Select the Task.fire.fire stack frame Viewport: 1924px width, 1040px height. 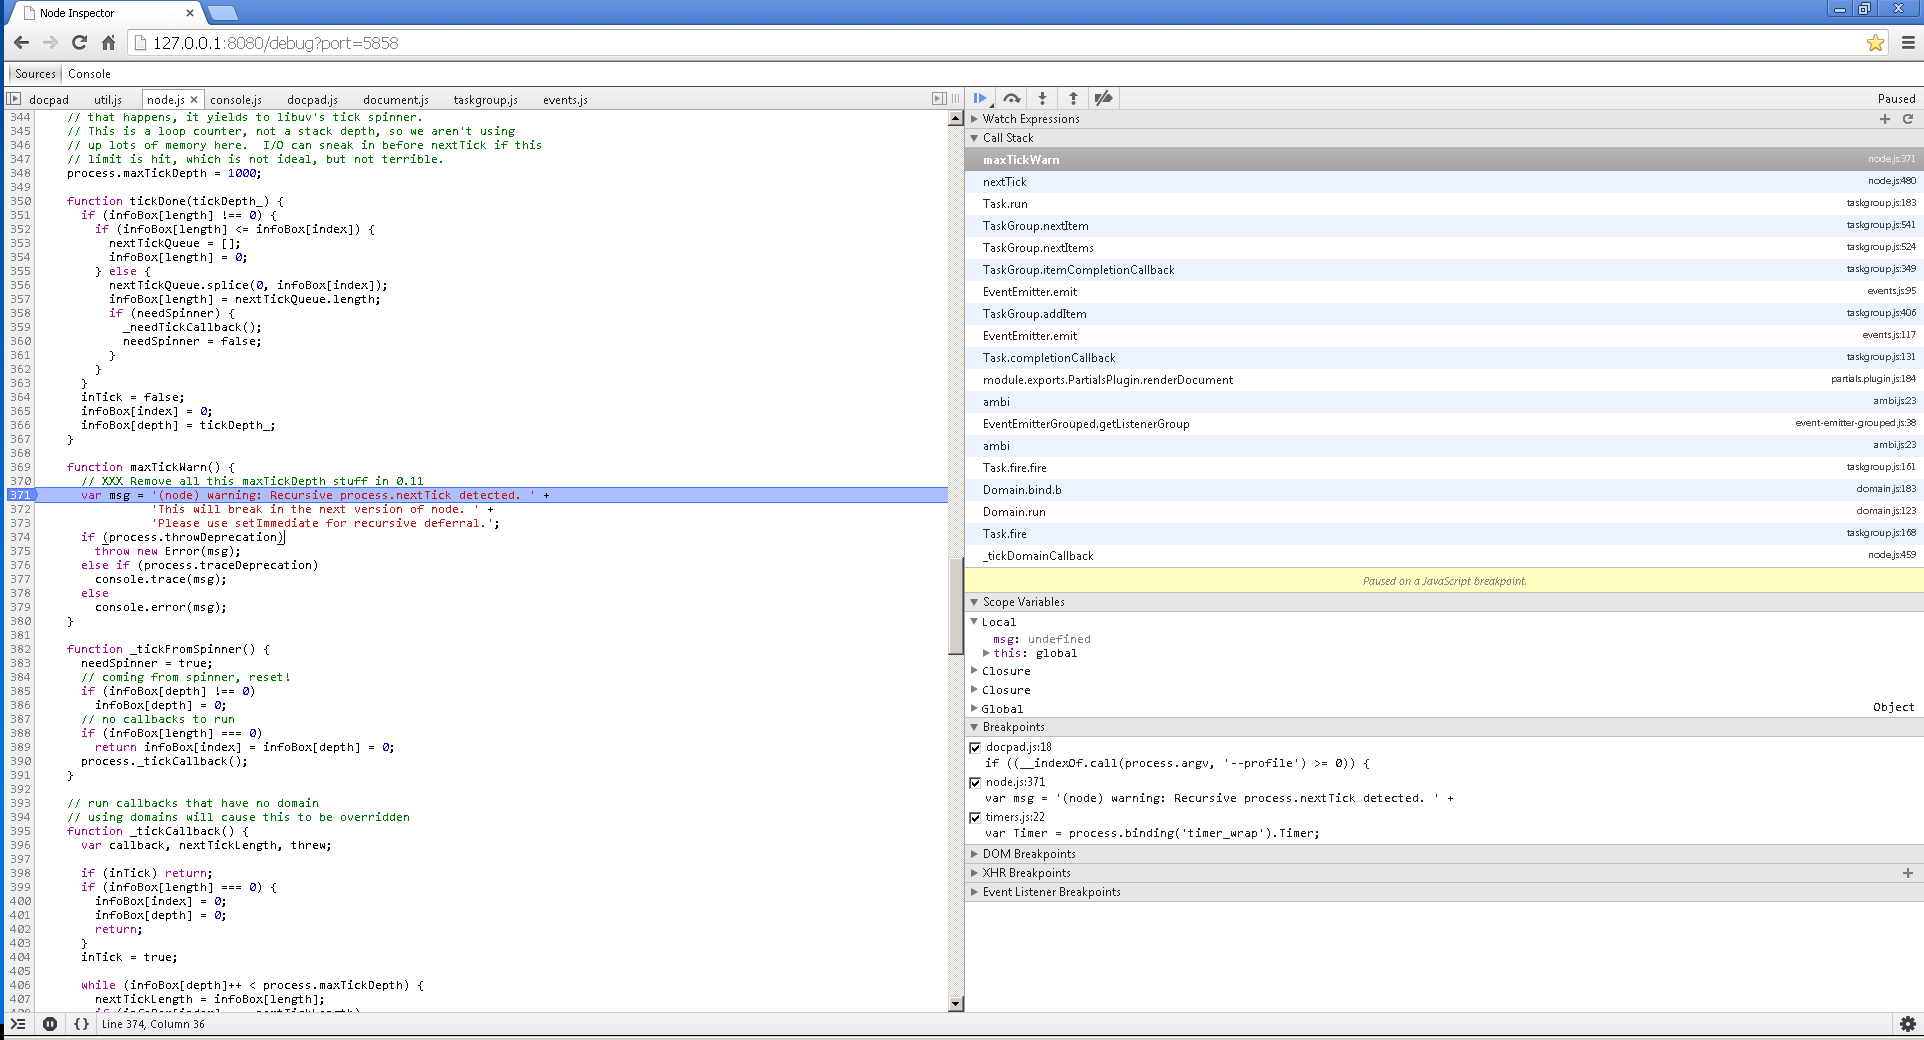[1444, 468]
